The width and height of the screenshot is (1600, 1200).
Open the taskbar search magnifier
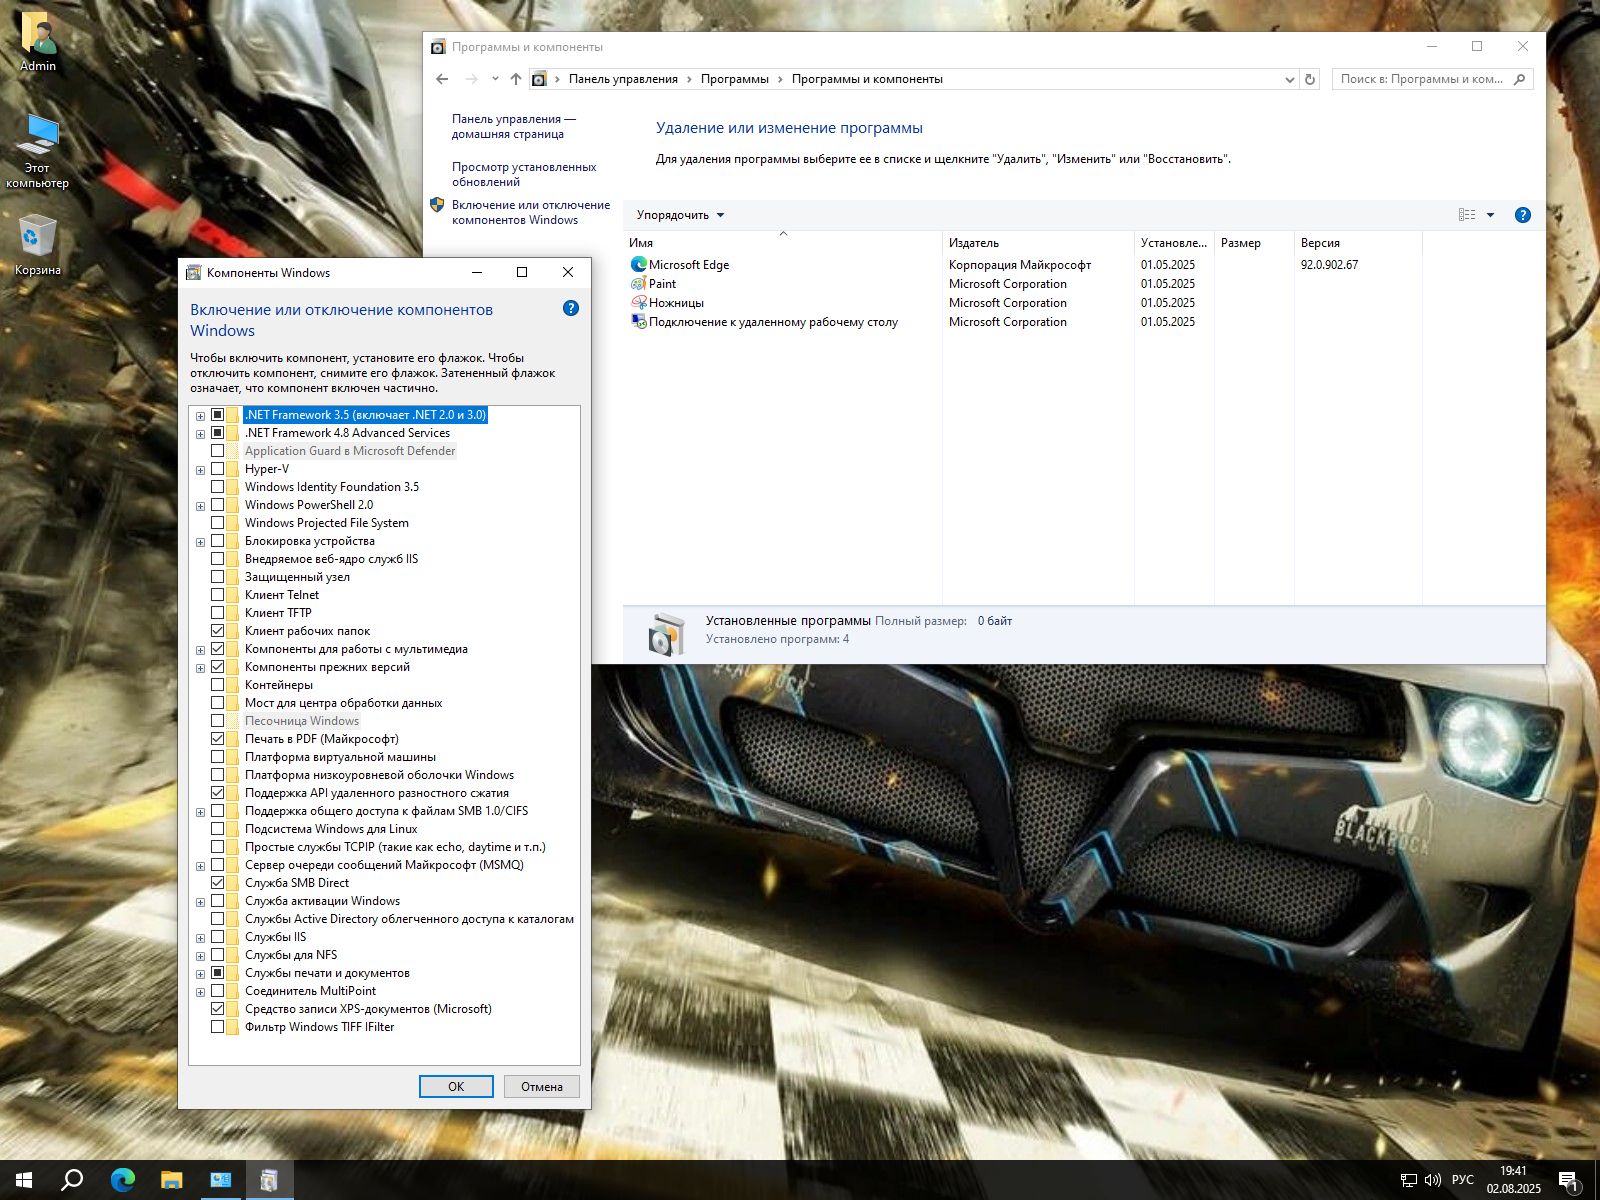pyautogui.click(x=72, y=1180)
